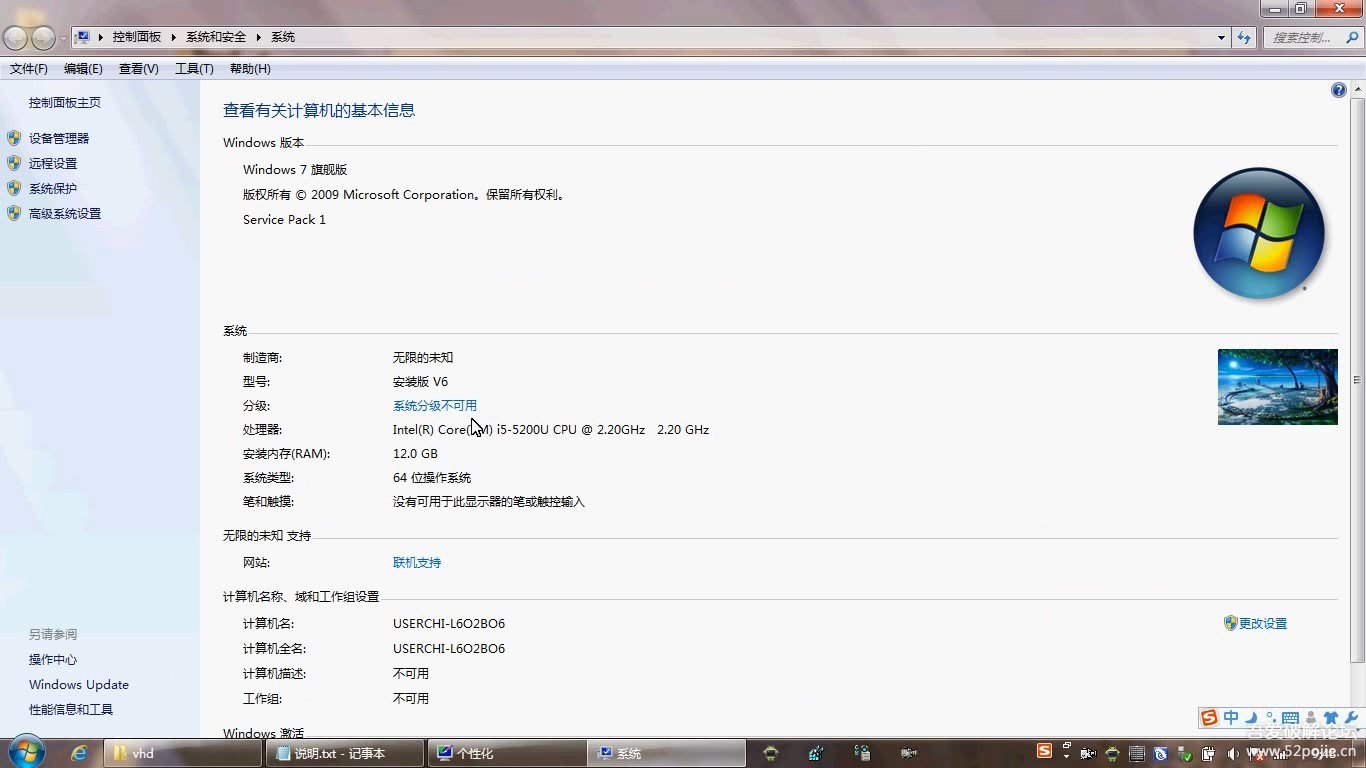The image size is (1366, 768).
Task: Launch Internet Explorer from the taskbar
Action: [x=79, y=753]
